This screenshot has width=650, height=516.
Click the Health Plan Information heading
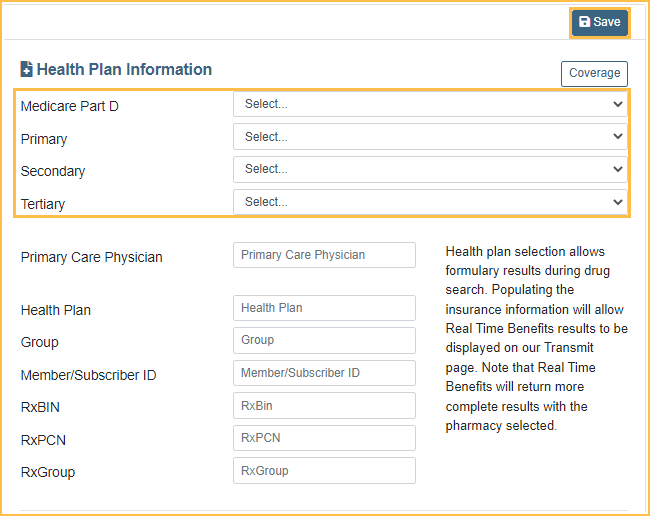tap(124, 70)
